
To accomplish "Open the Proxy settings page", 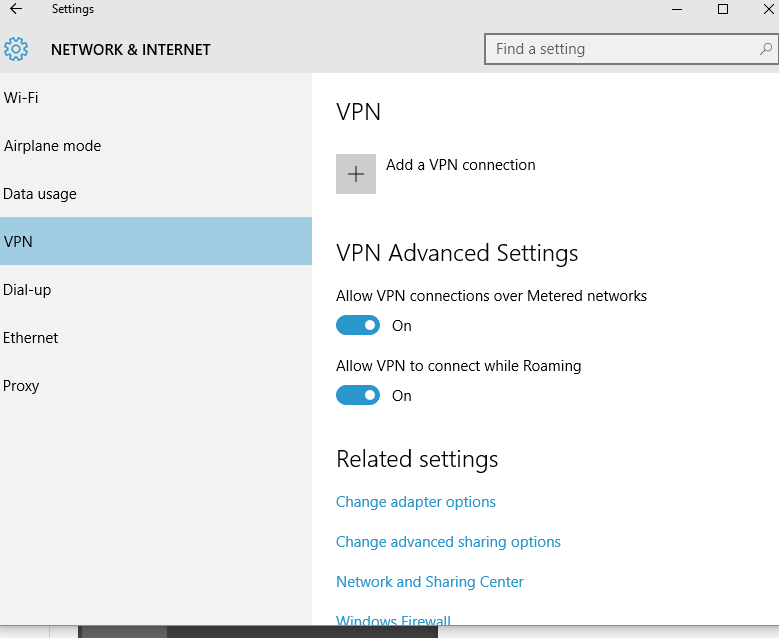I will pos(21,386).
